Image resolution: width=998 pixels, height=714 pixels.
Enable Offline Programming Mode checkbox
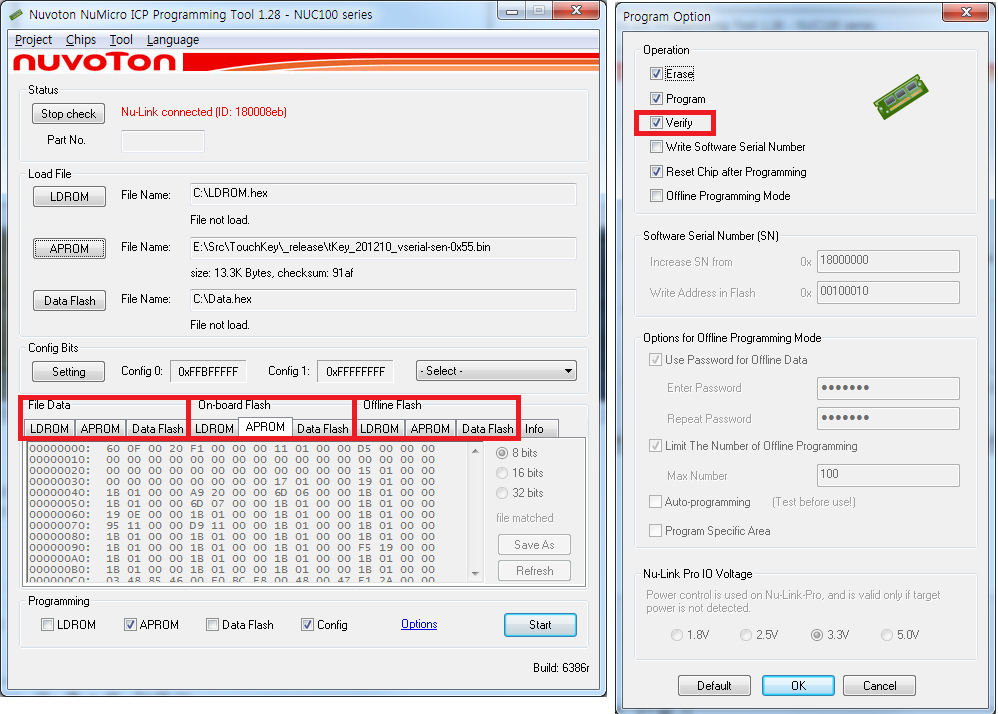(656, 196)
